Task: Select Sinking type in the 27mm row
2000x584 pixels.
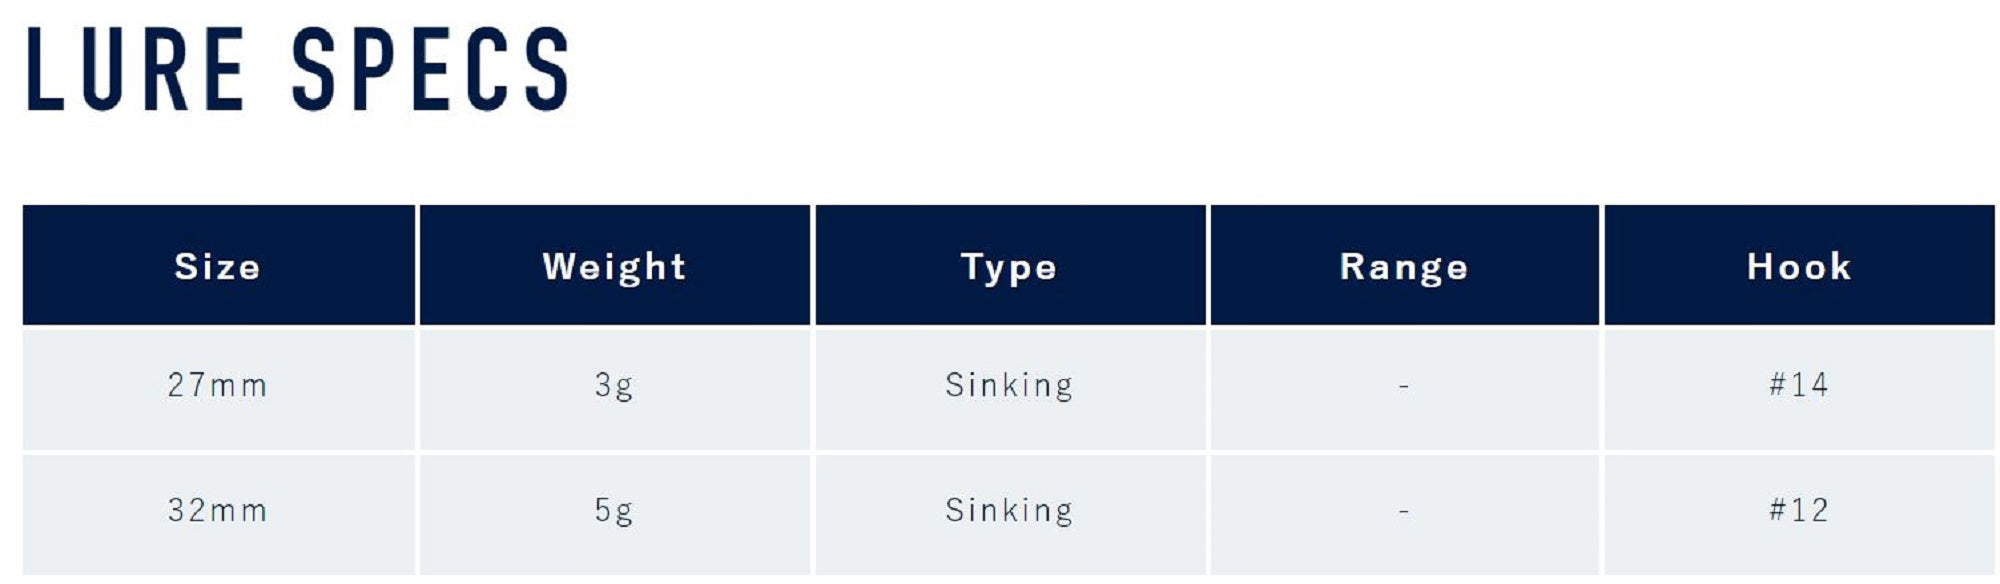Action: [1009, 386]
